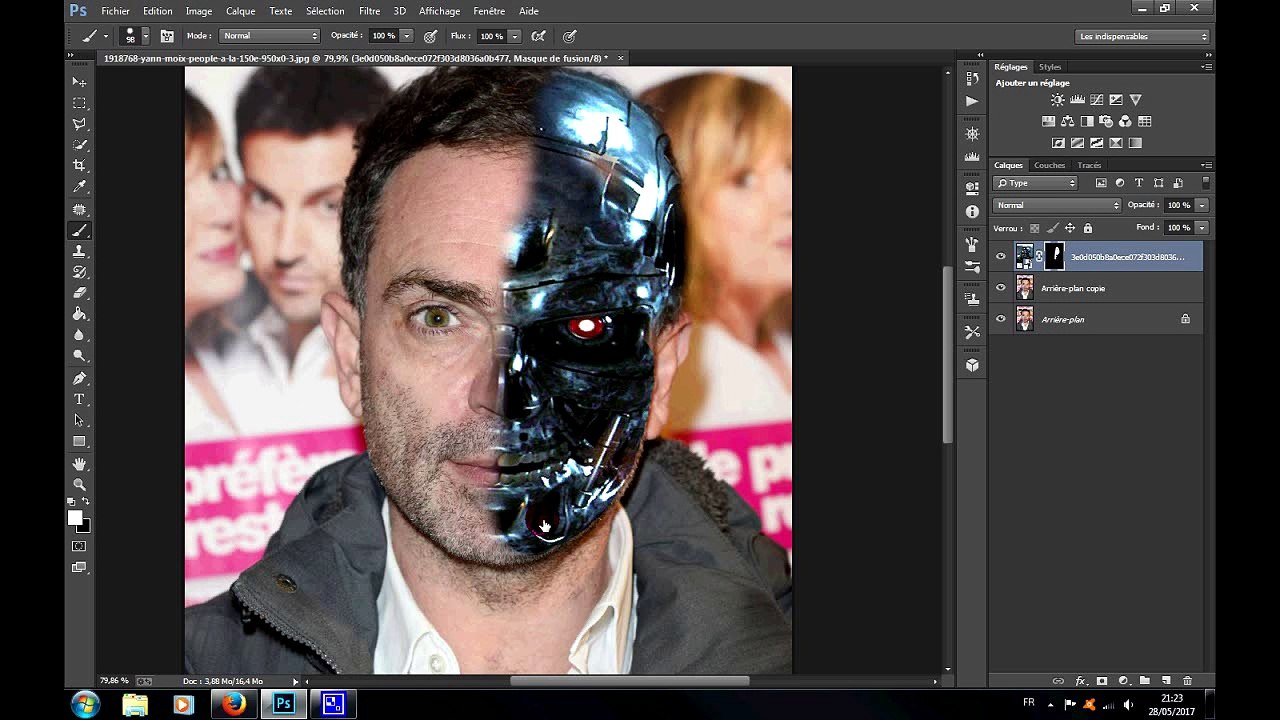Add a Levels adjustment layer
Screen dimensions: 1280x720
[1077, 100]
